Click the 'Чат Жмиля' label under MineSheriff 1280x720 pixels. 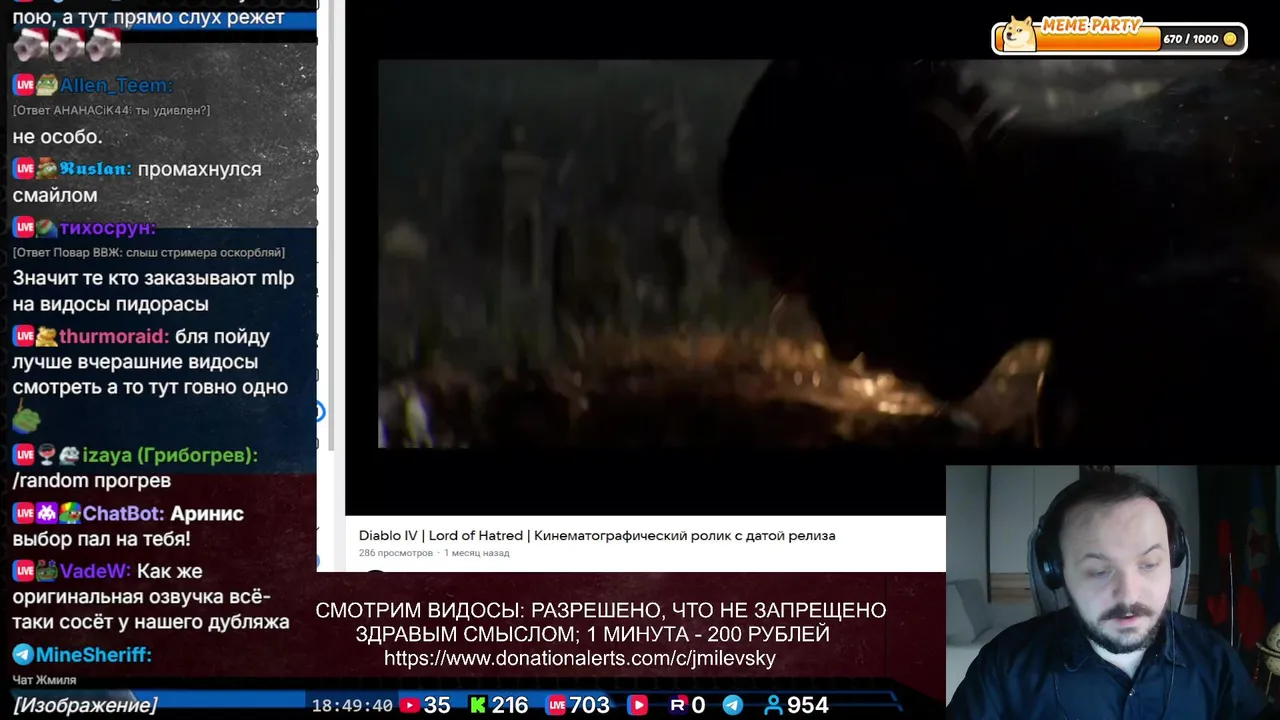[44, 680]
